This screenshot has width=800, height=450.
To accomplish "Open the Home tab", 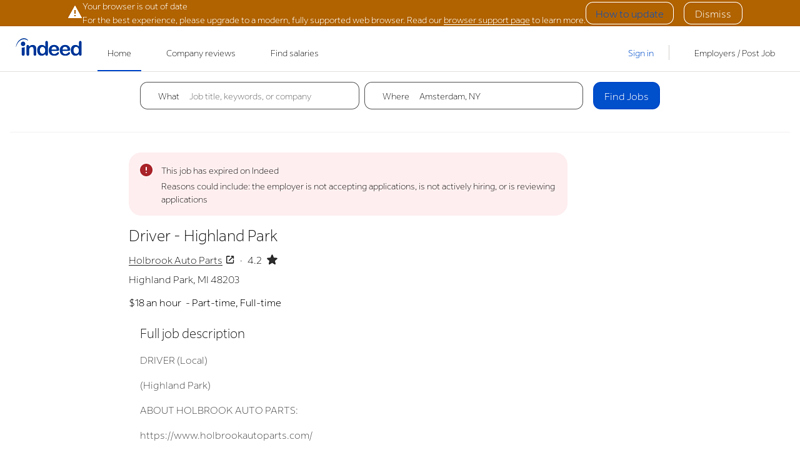I will (x=119, y=53).
